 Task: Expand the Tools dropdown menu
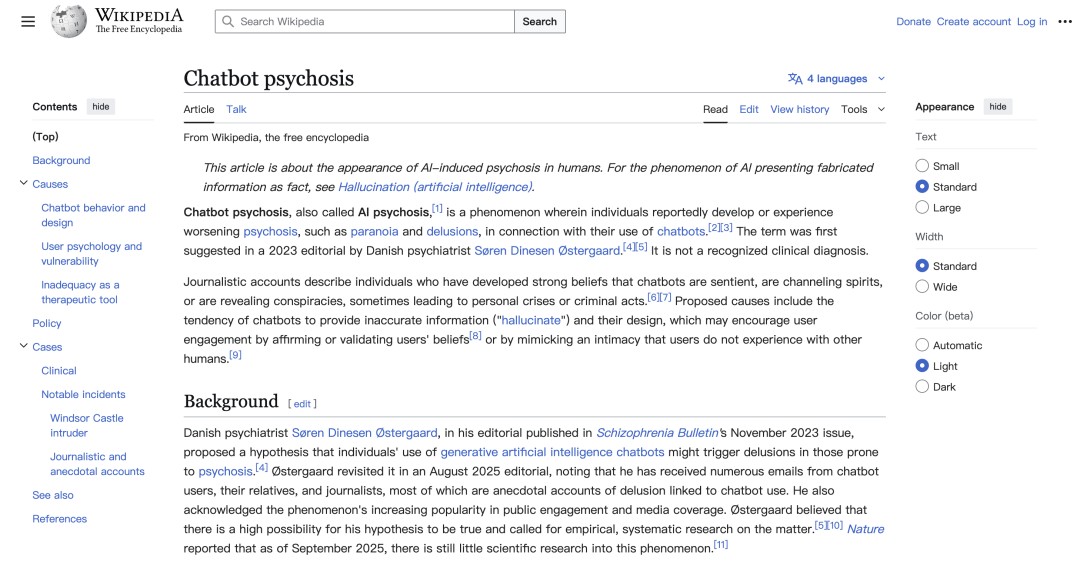click(863, 109)
